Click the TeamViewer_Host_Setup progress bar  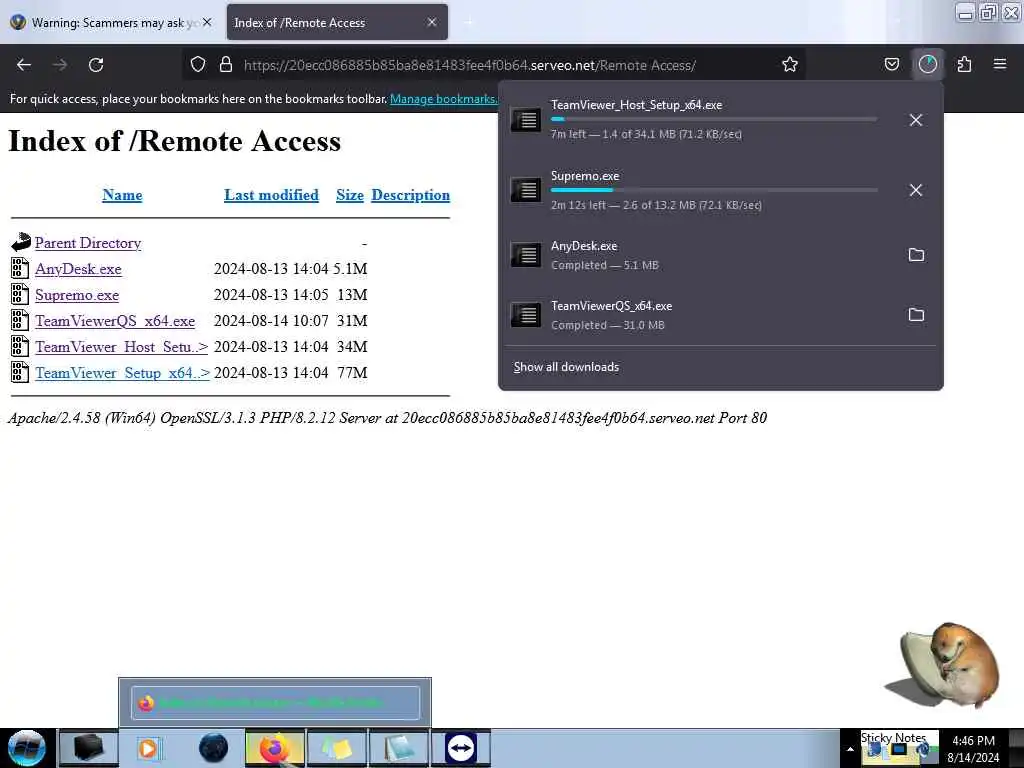click(714, 120)
